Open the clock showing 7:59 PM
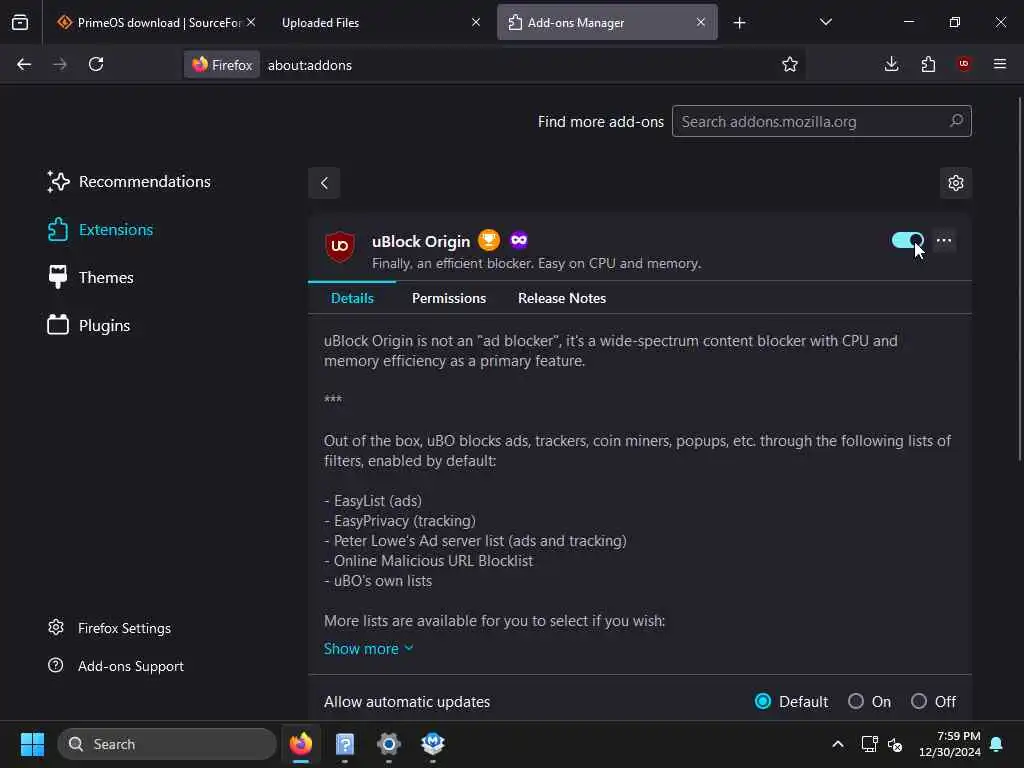 click(950, 744)
